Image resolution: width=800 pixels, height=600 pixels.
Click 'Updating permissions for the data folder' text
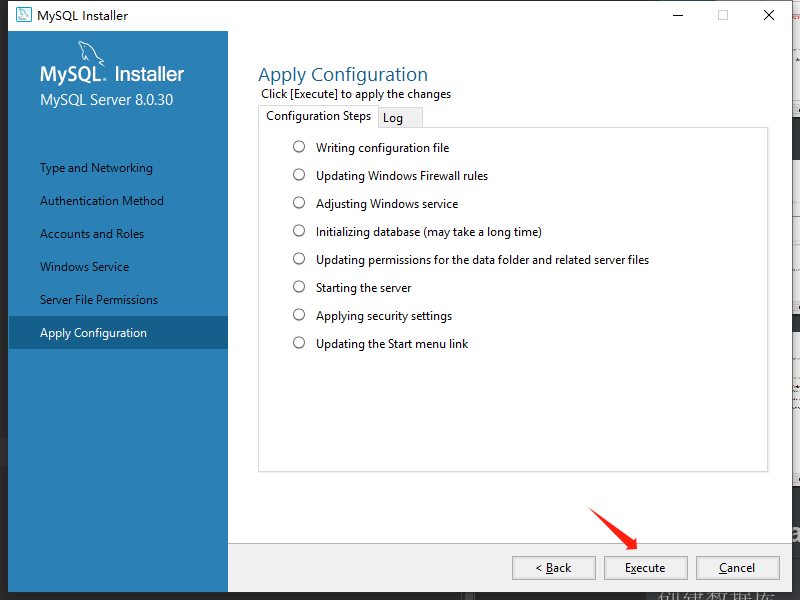tap(483, 260)
